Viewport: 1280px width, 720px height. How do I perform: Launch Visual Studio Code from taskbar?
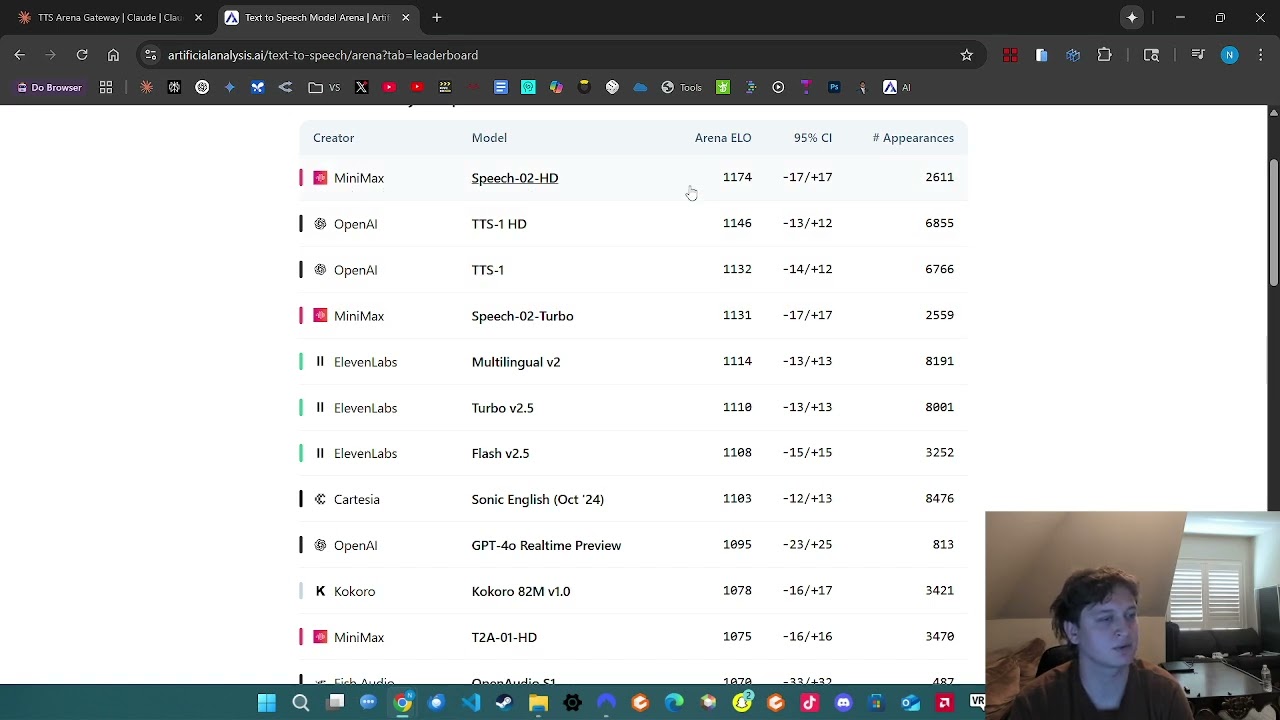(471, 703)
